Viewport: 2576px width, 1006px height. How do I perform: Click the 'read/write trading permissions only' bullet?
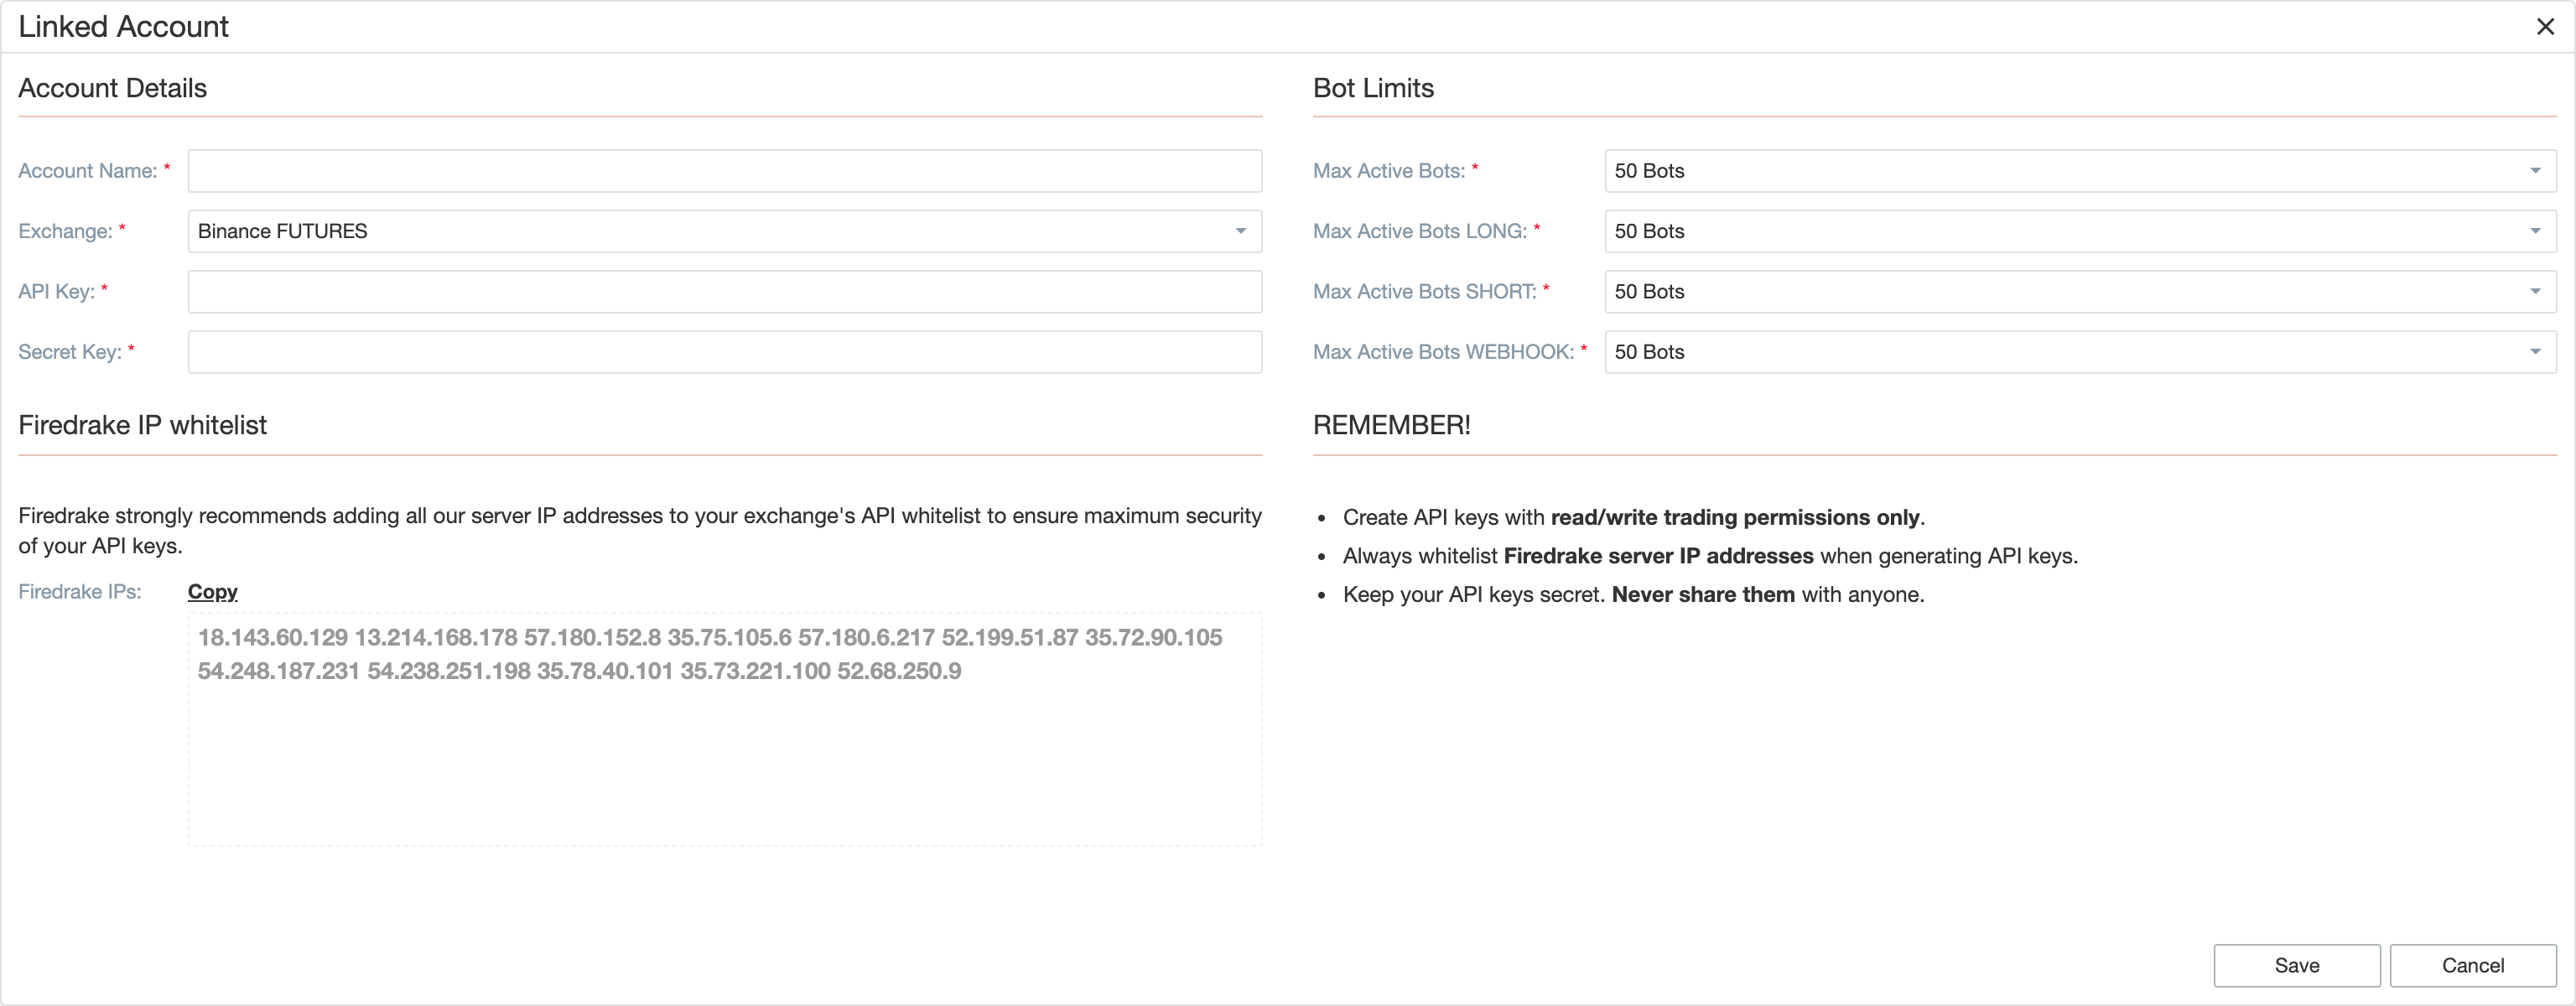(1735, 517)
